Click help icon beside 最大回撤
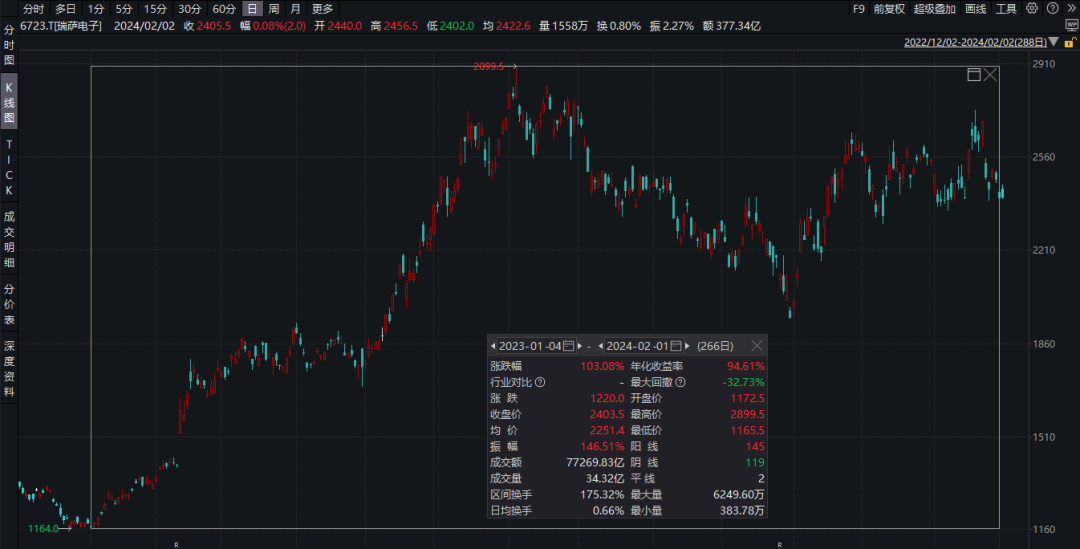 681,382
